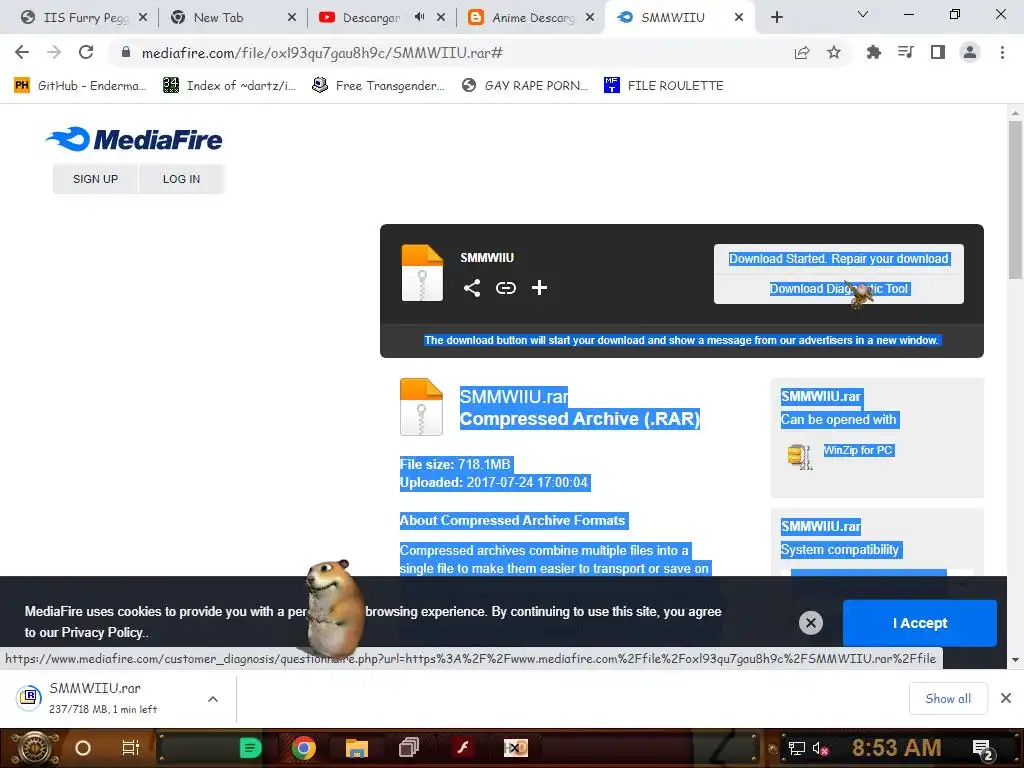The height and width of the screenshot is (768, 1024).
Task: Click the share icon under SMMWIIU
Action: [472, 288]
